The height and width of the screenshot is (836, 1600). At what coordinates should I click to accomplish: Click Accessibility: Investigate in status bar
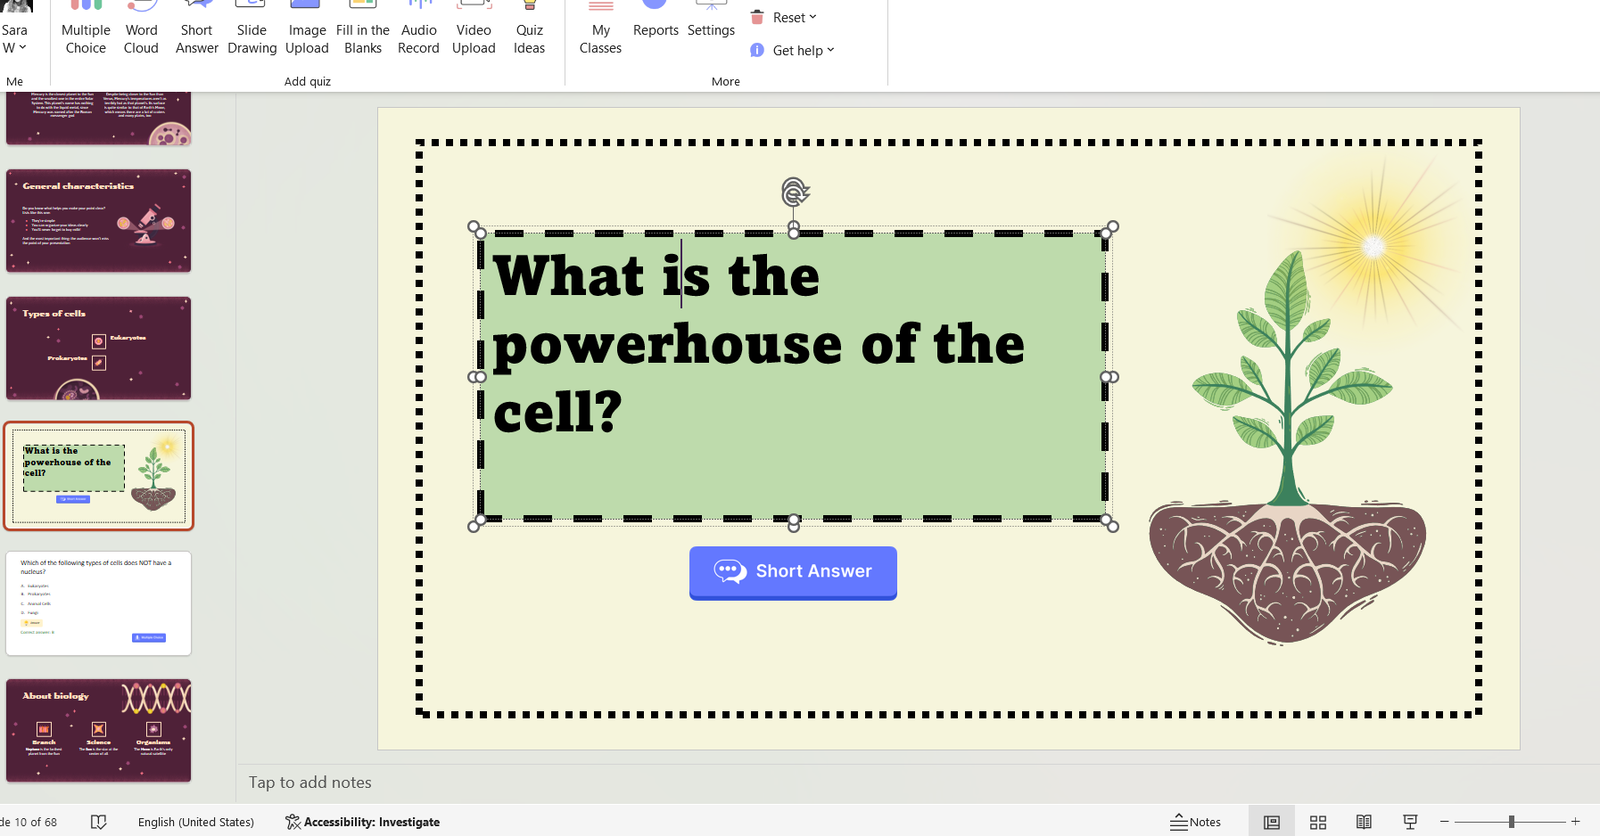point(362,822)
